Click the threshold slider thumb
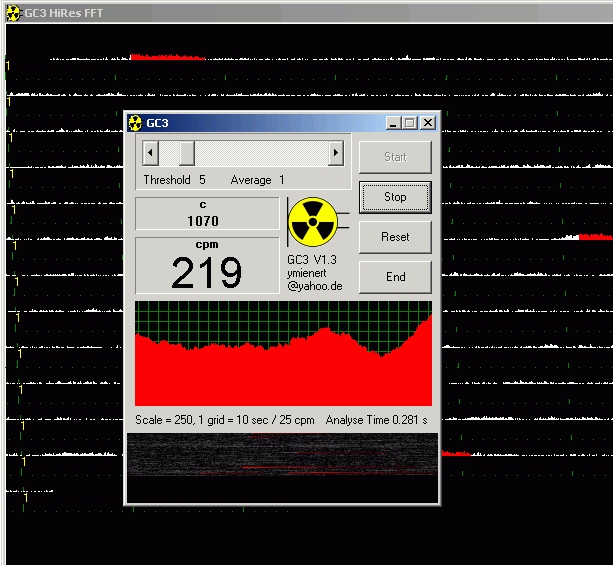Image resolution: width=613 pixels, height=565 pixels. point(186,153)
